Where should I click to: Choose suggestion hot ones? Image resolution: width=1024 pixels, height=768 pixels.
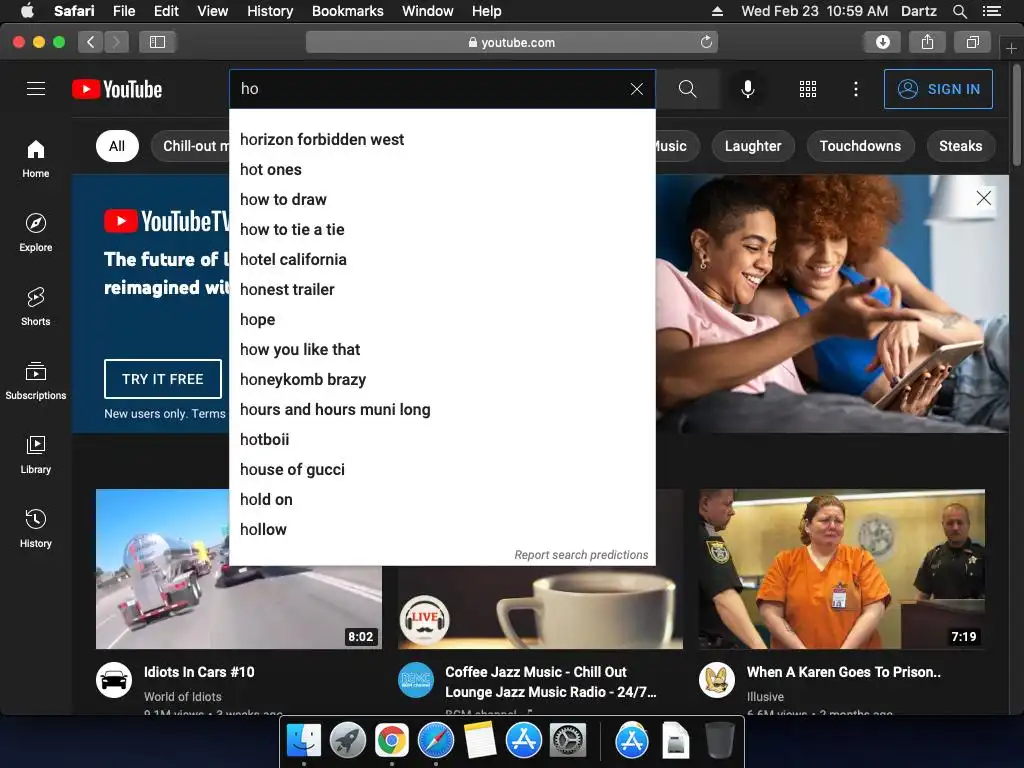coord(442,169)
